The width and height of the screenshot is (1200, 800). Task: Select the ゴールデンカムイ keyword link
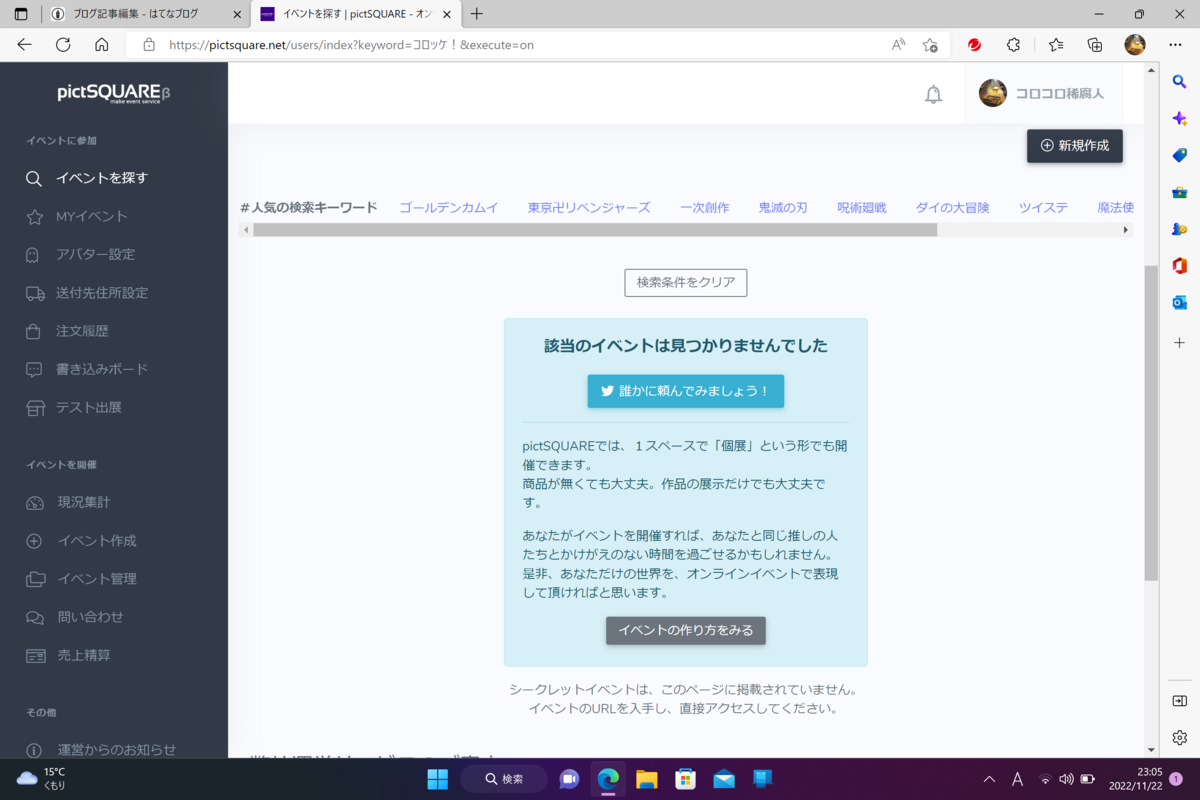point(449,208)
